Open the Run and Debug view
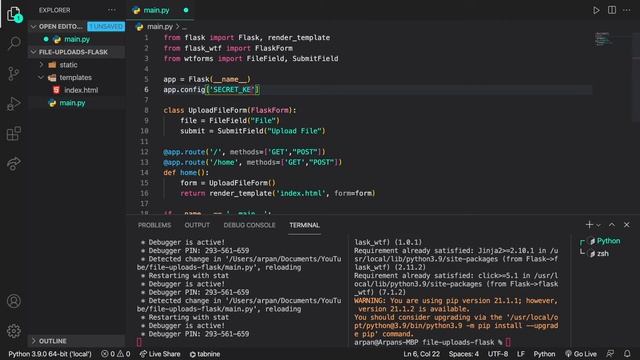 pyautogui.click(x=14, y=104)
